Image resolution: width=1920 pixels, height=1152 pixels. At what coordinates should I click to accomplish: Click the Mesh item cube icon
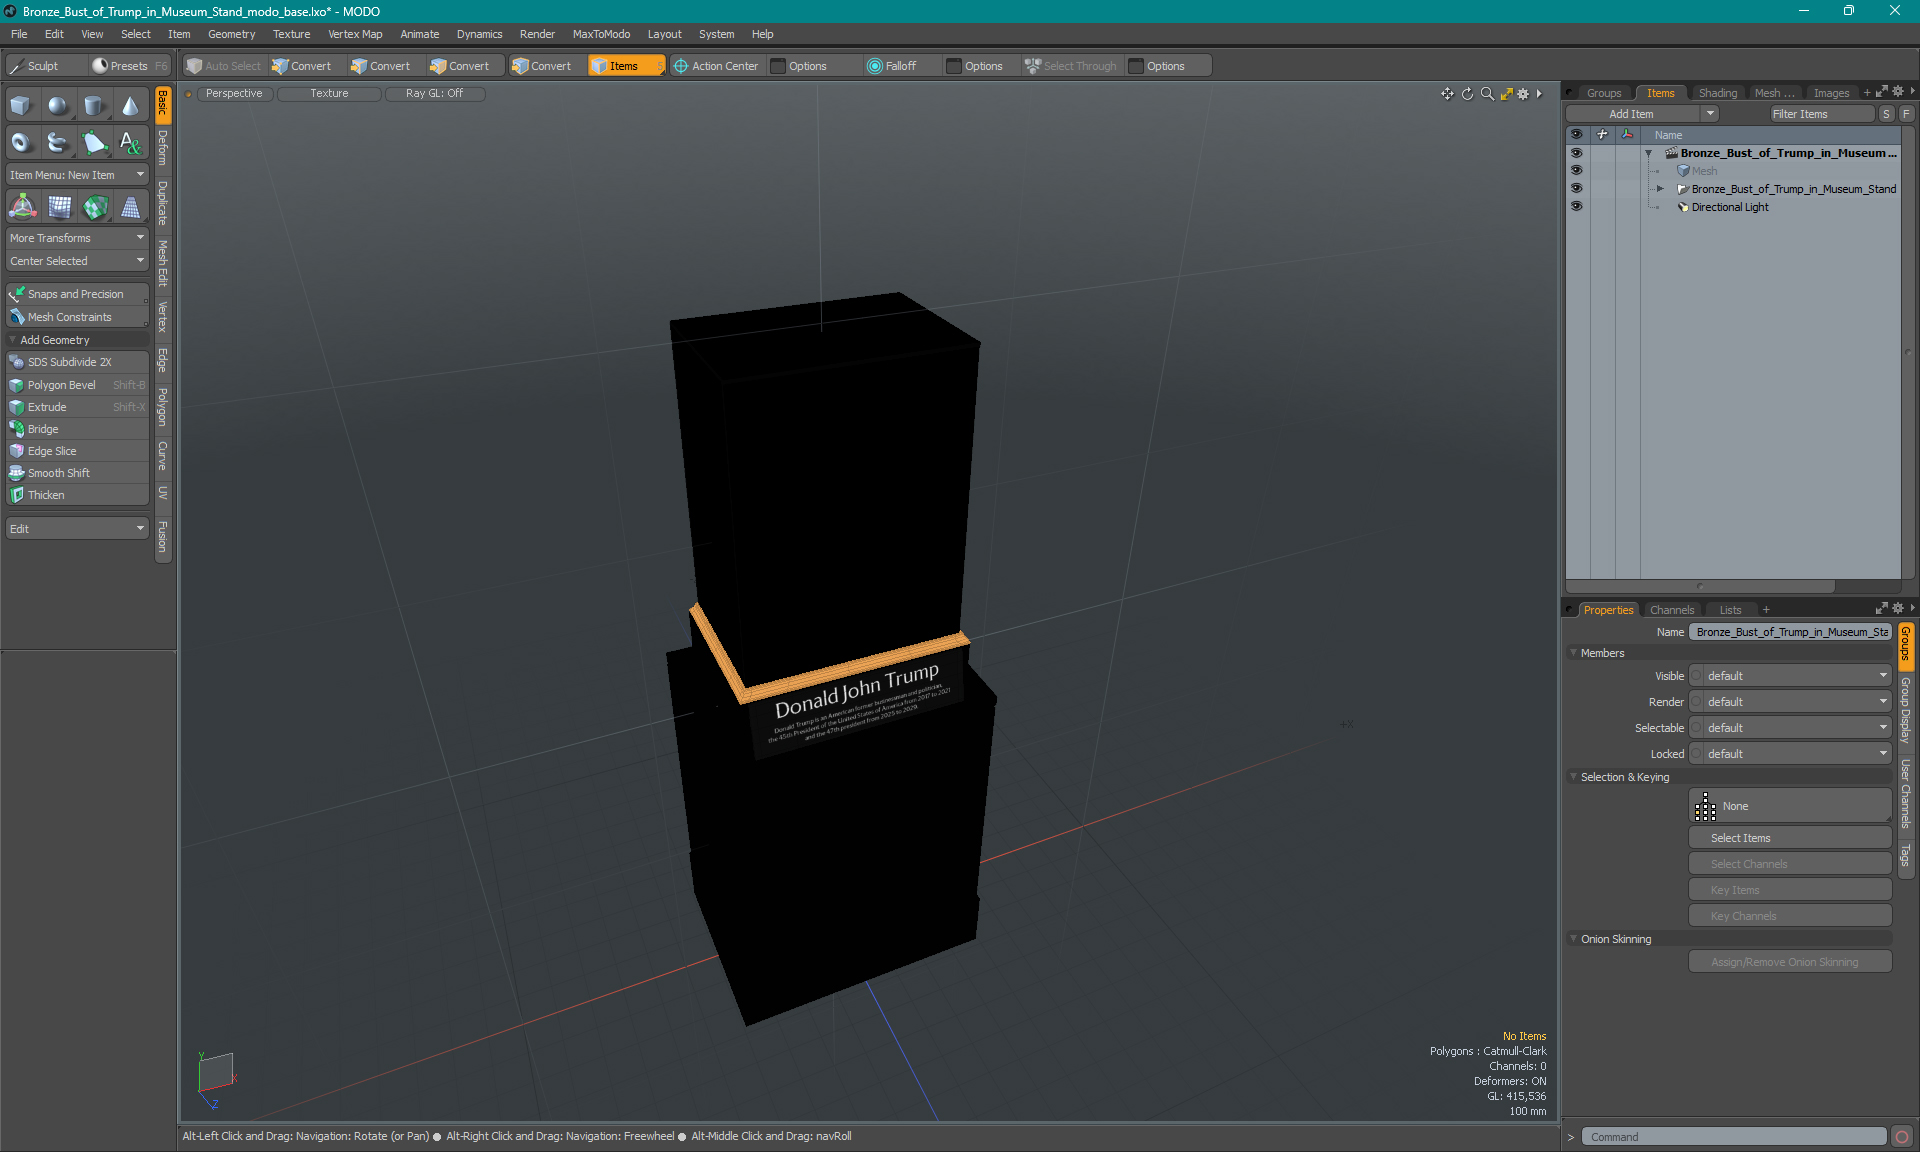[1683, 171]
